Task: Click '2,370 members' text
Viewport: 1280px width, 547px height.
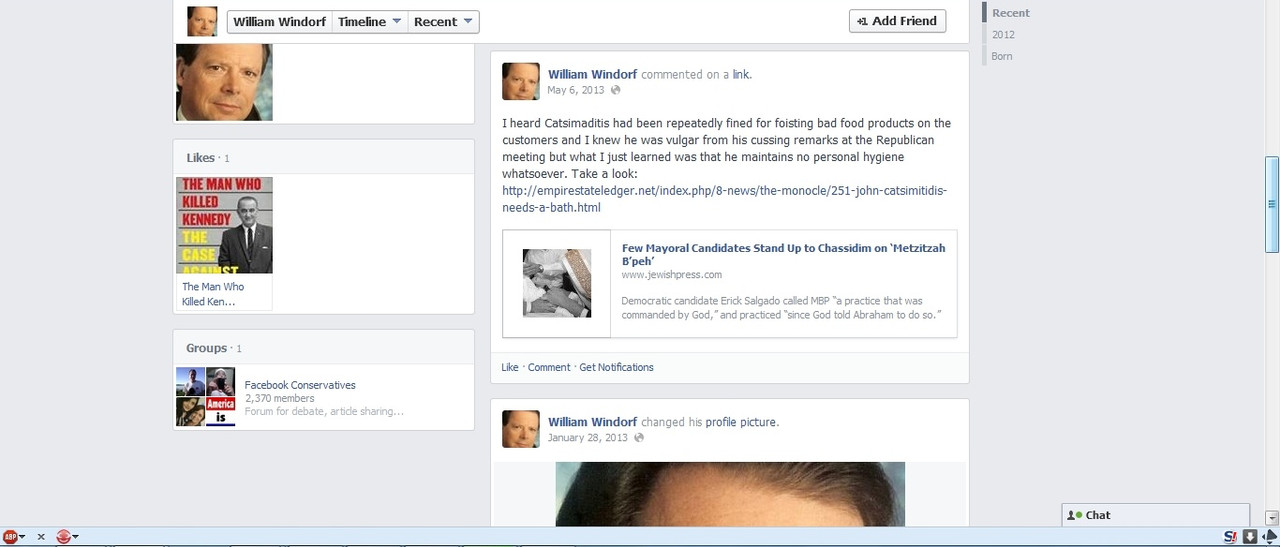Action: 279,398
